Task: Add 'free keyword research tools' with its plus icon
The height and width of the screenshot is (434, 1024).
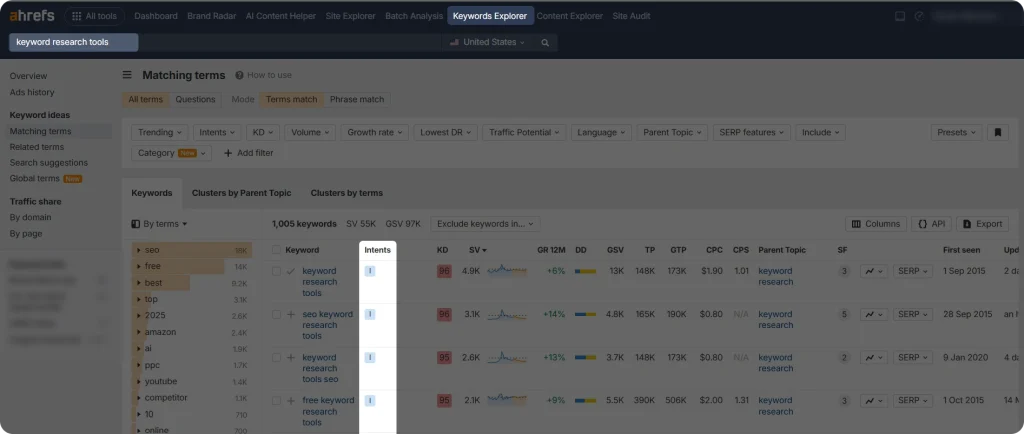Action: [291, 401]
